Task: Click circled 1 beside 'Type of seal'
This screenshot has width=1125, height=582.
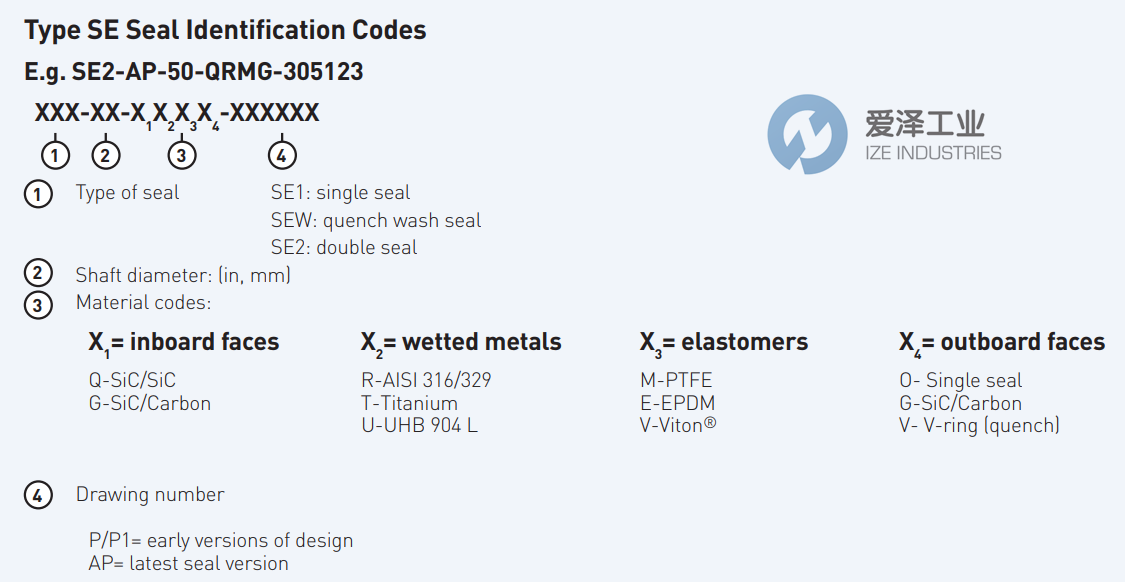Action: click(38, 194)
